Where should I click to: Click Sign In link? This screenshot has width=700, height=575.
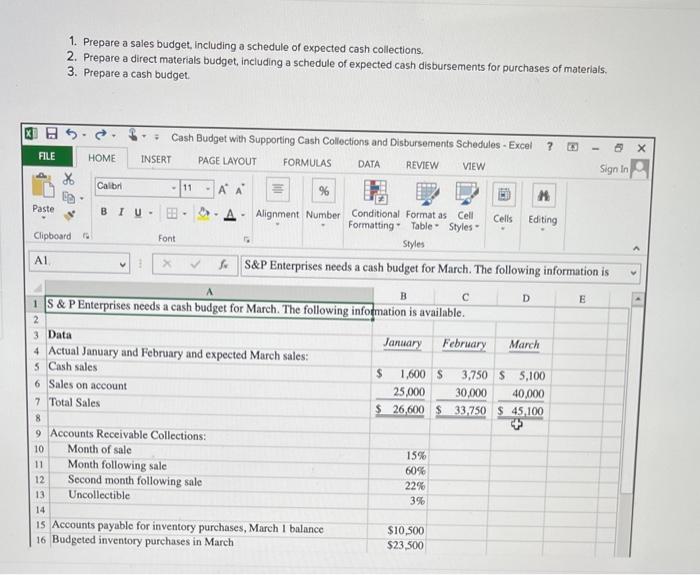click(x=613, y=169)
